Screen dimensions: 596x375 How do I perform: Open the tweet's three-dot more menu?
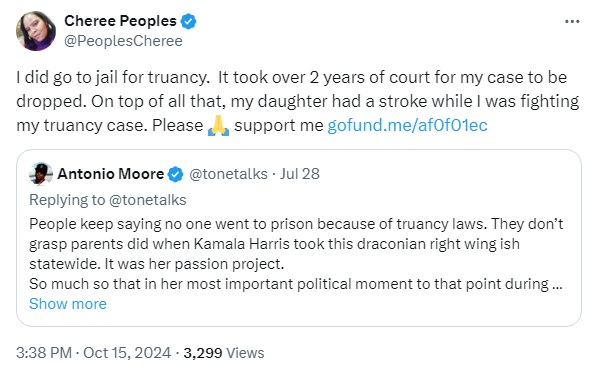coord(572,22)
